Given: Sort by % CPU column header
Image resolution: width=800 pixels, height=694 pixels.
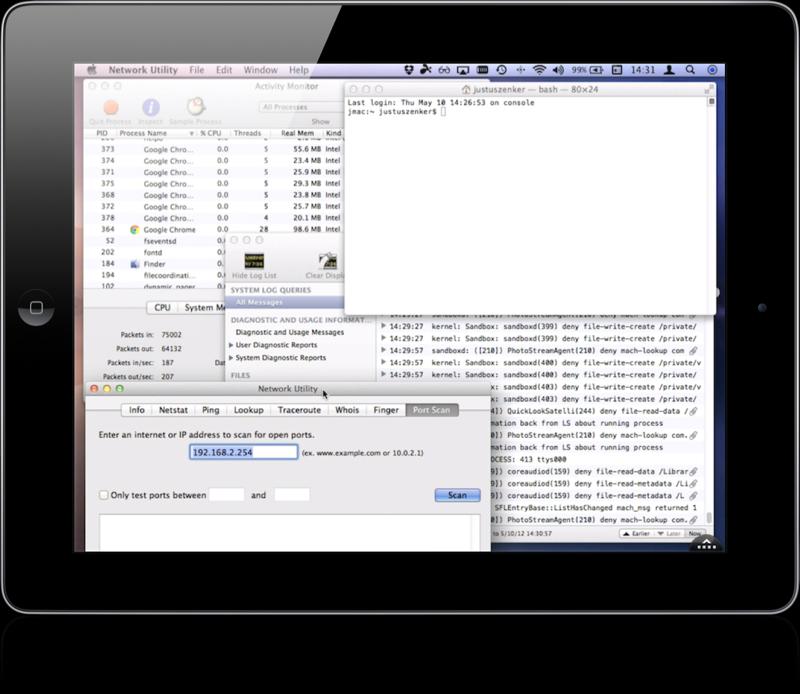Looking at the screenshot, I should pyautogui.click(x=211, y=134).
